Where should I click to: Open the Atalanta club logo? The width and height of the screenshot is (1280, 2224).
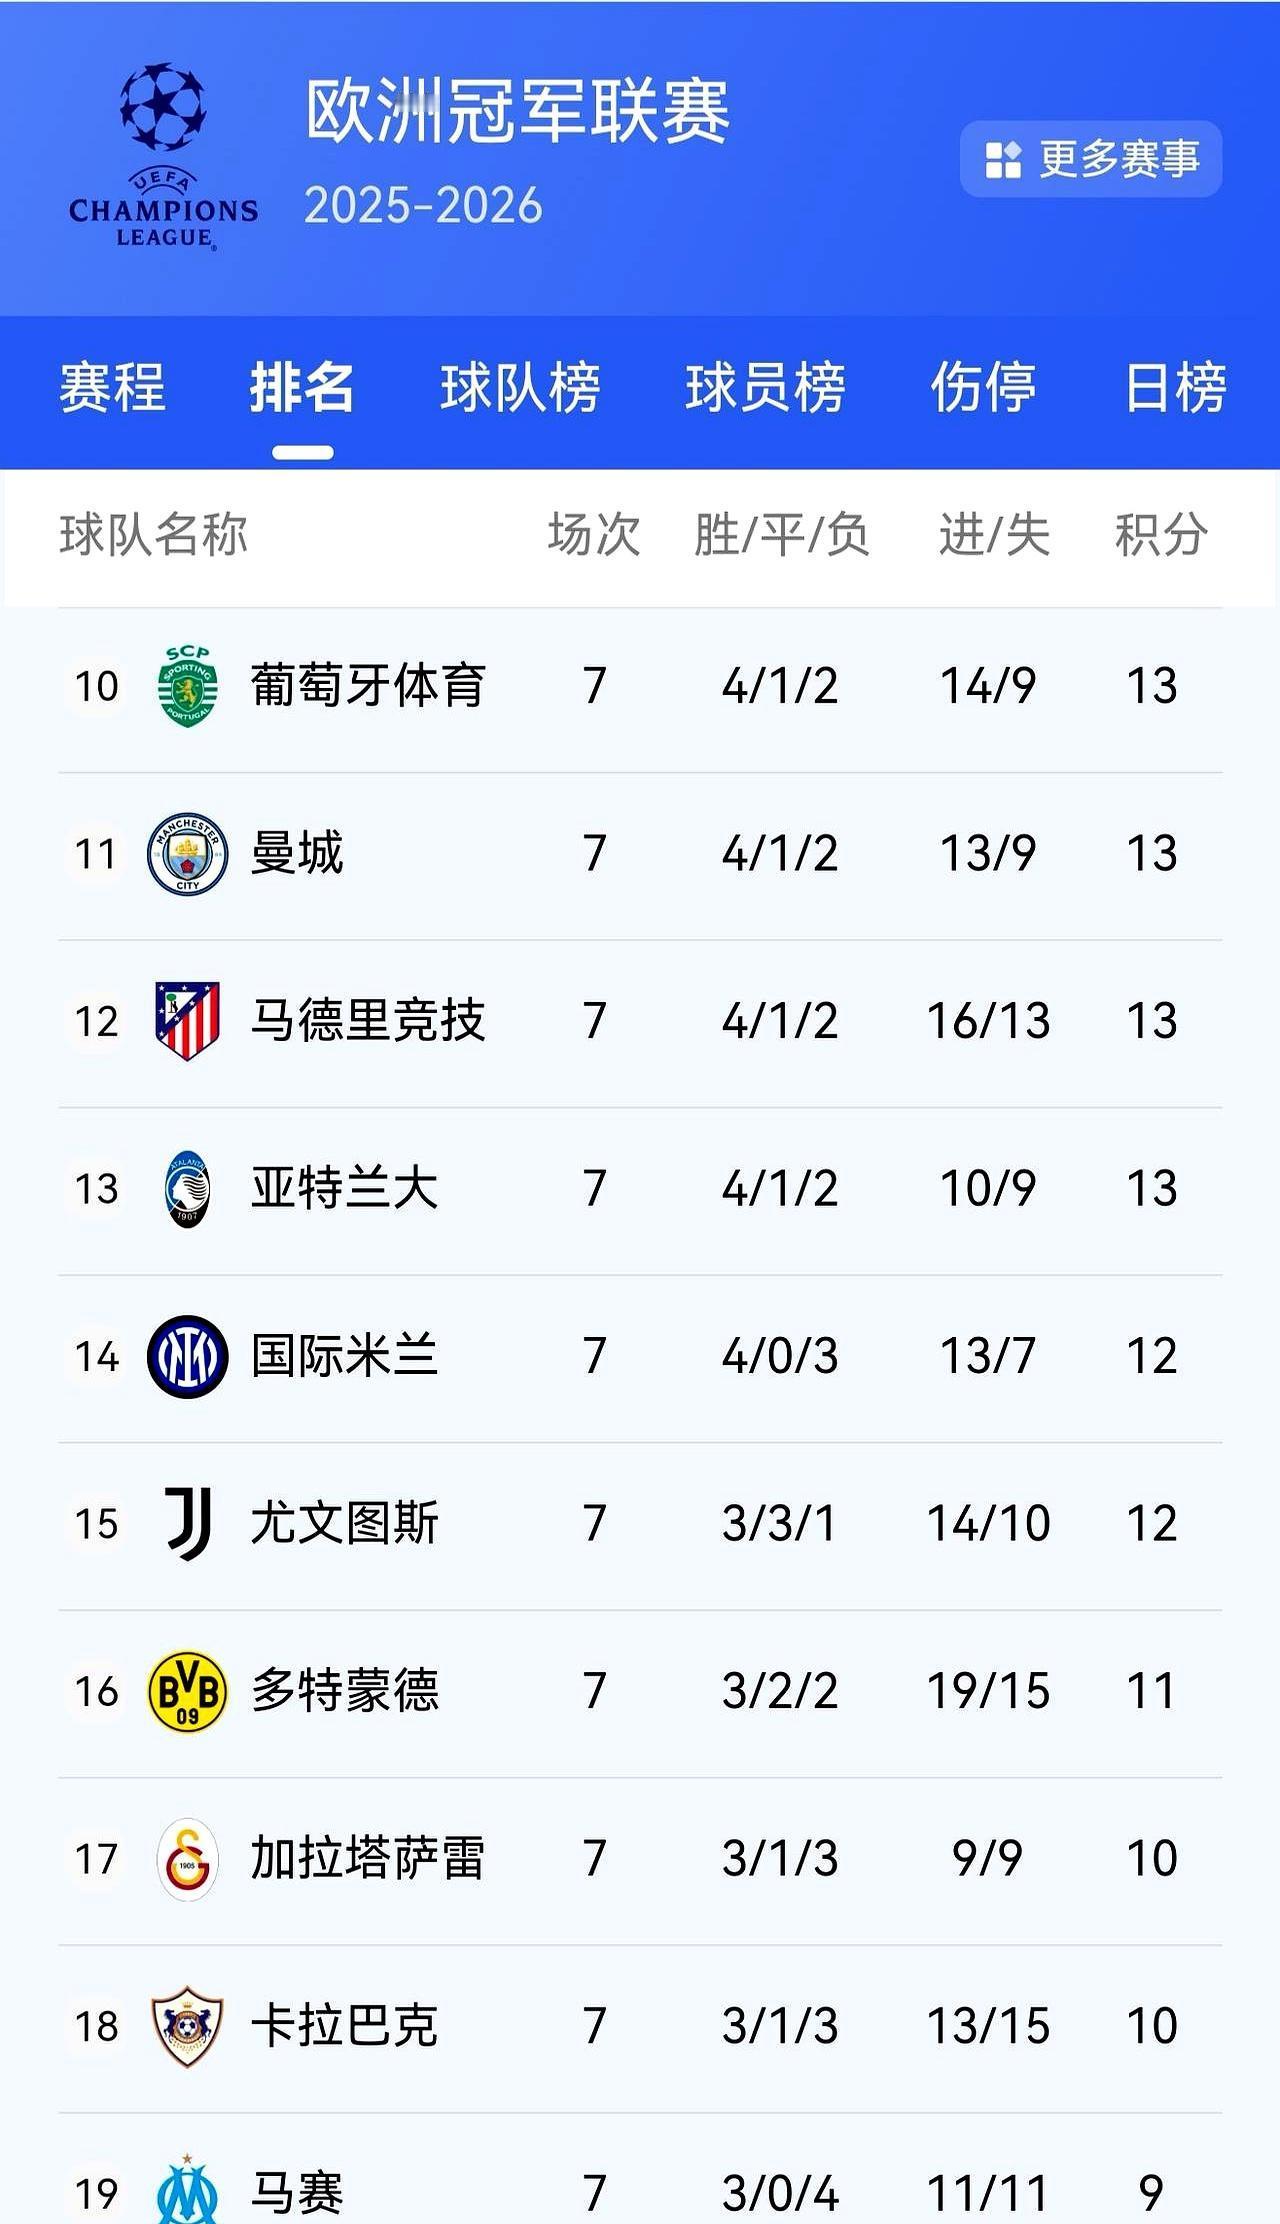[187, 1189]
